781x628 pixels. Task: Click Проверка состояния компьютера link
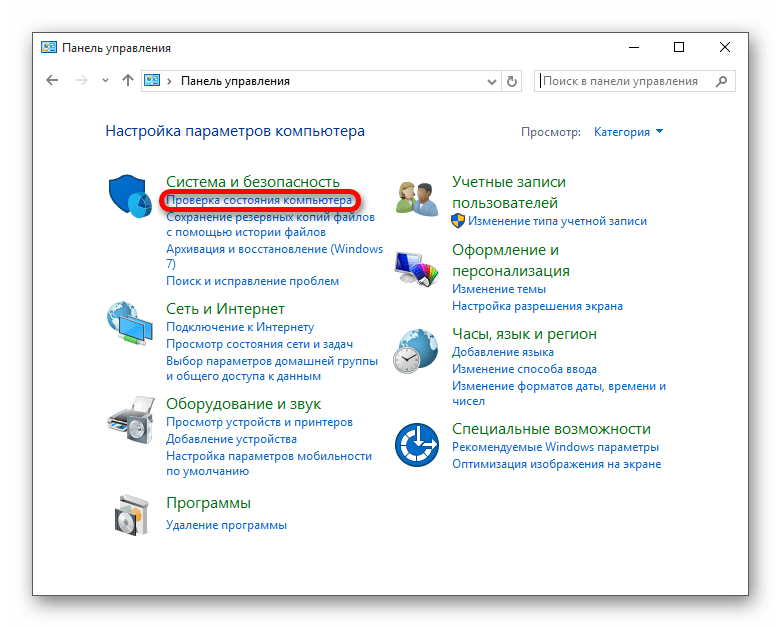259,200
